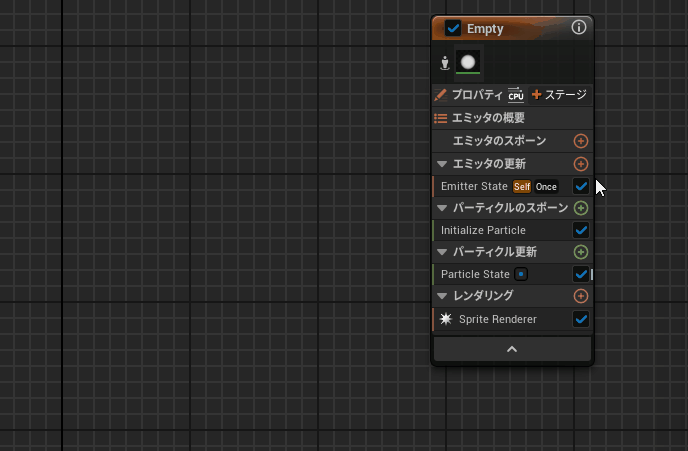Click the list icon beside エミッタの概要
This screenshot has width=688, height=451.
(x=441, y=118)
